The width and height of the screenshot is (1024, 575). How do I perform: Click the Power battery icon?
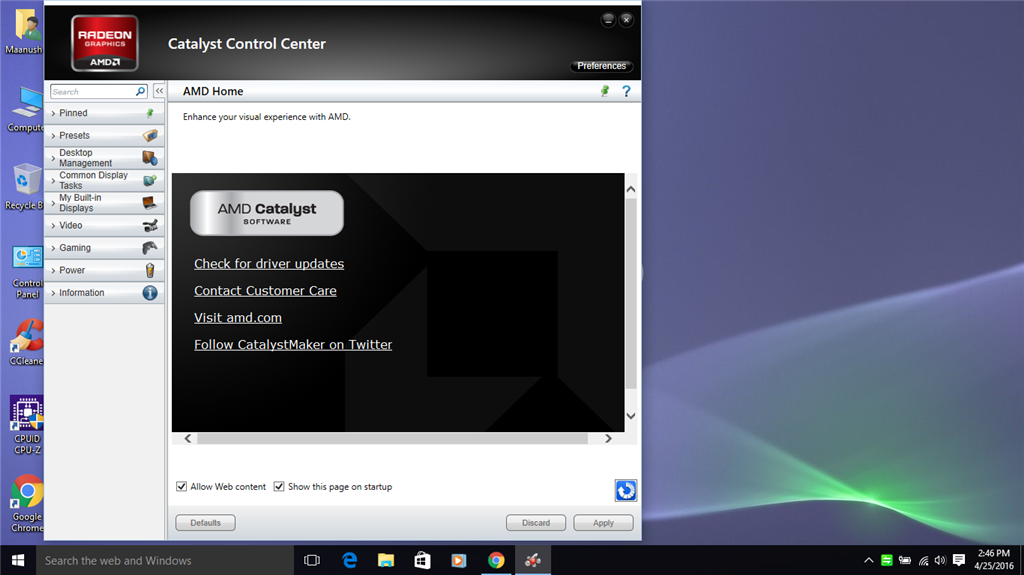150,270
